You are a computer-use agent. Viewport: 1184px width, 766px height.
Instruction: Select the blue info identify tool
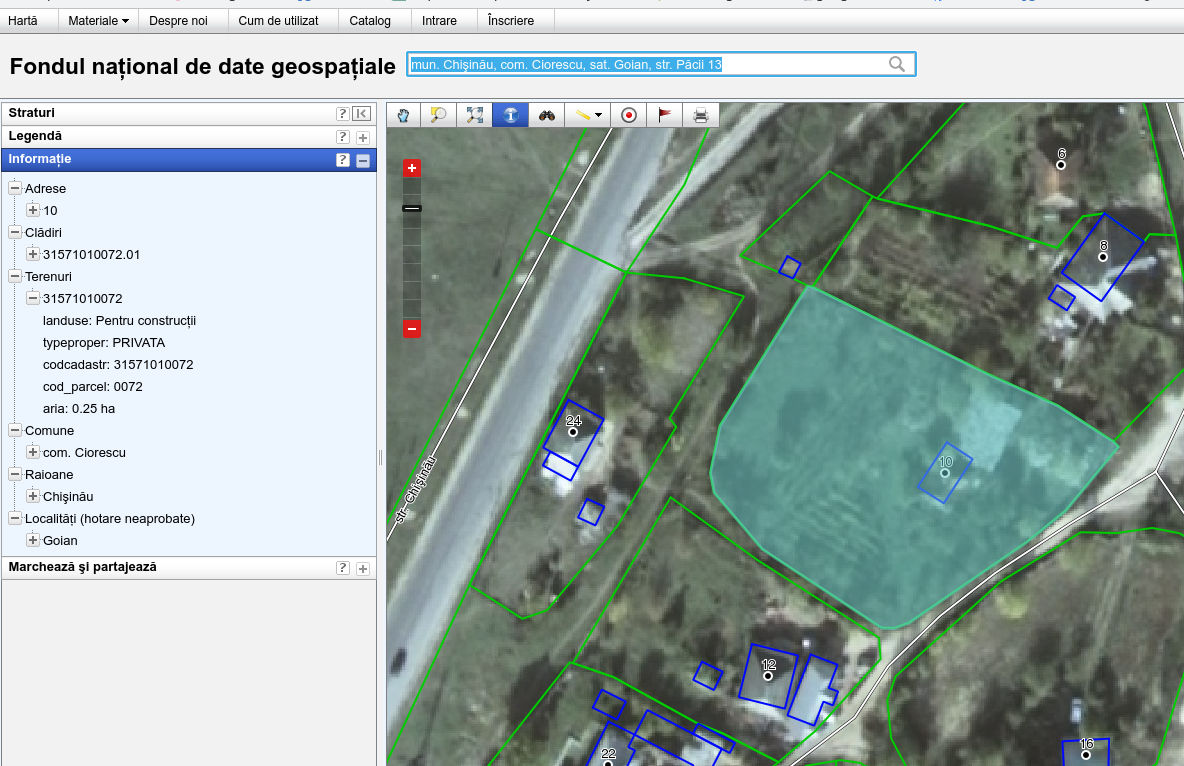[510, 115]
